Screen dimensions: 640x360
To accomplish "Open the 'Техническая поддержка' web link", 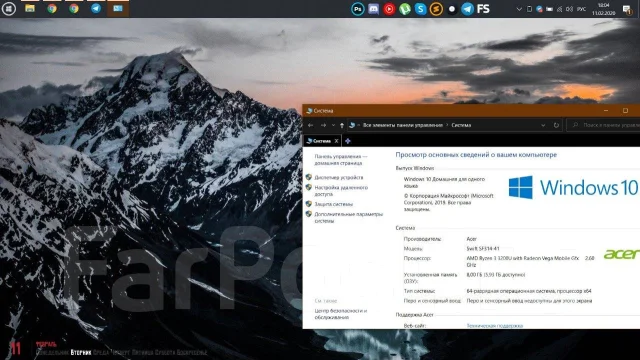I will [494, 326].
